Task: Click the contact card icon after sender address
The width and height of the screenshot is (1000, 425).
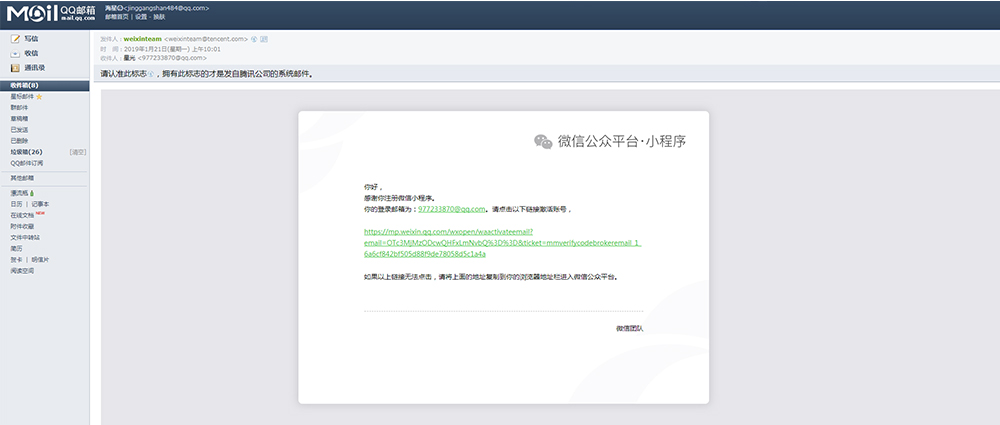Action: [x=264, y=38]
